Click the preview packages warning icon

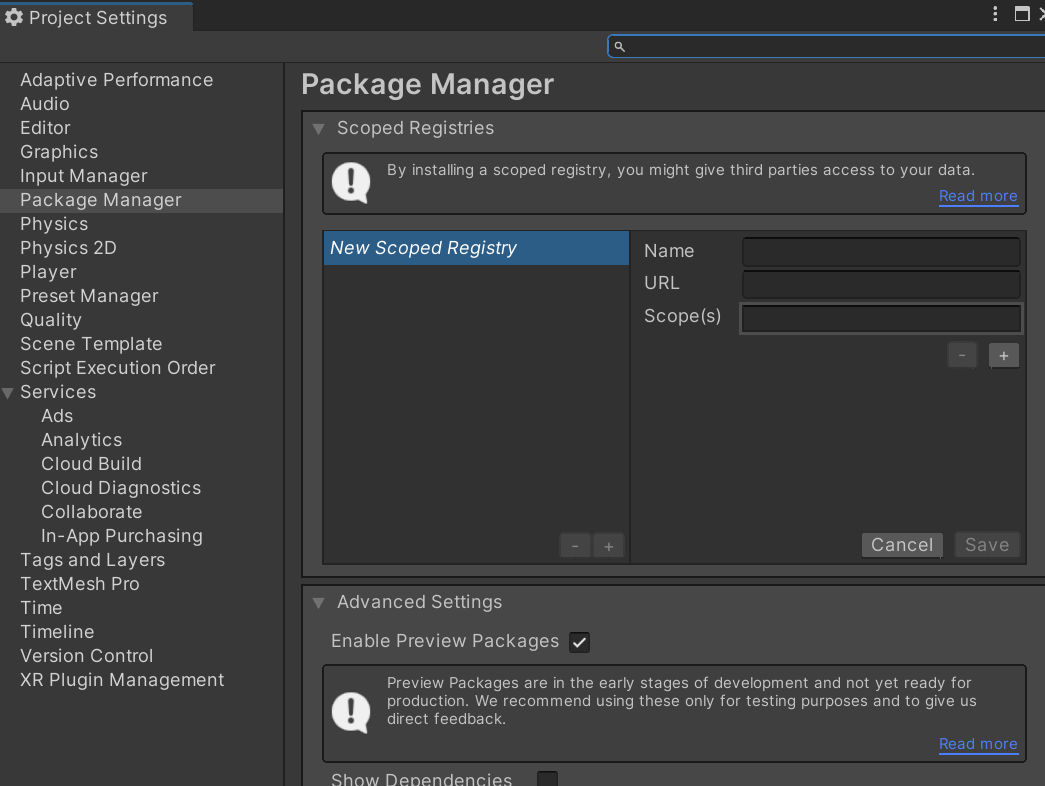pyautogui.click(x=351, y=713)
